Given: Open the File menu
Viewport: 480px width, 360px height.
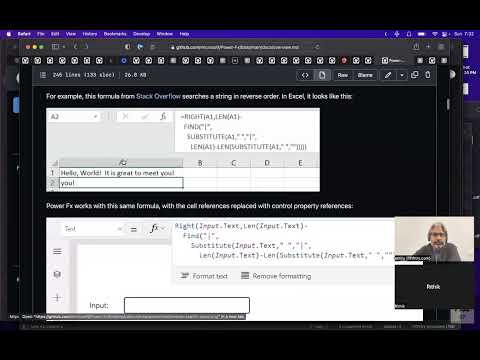Looking at the screenshot, I should [x=41, y=34].
